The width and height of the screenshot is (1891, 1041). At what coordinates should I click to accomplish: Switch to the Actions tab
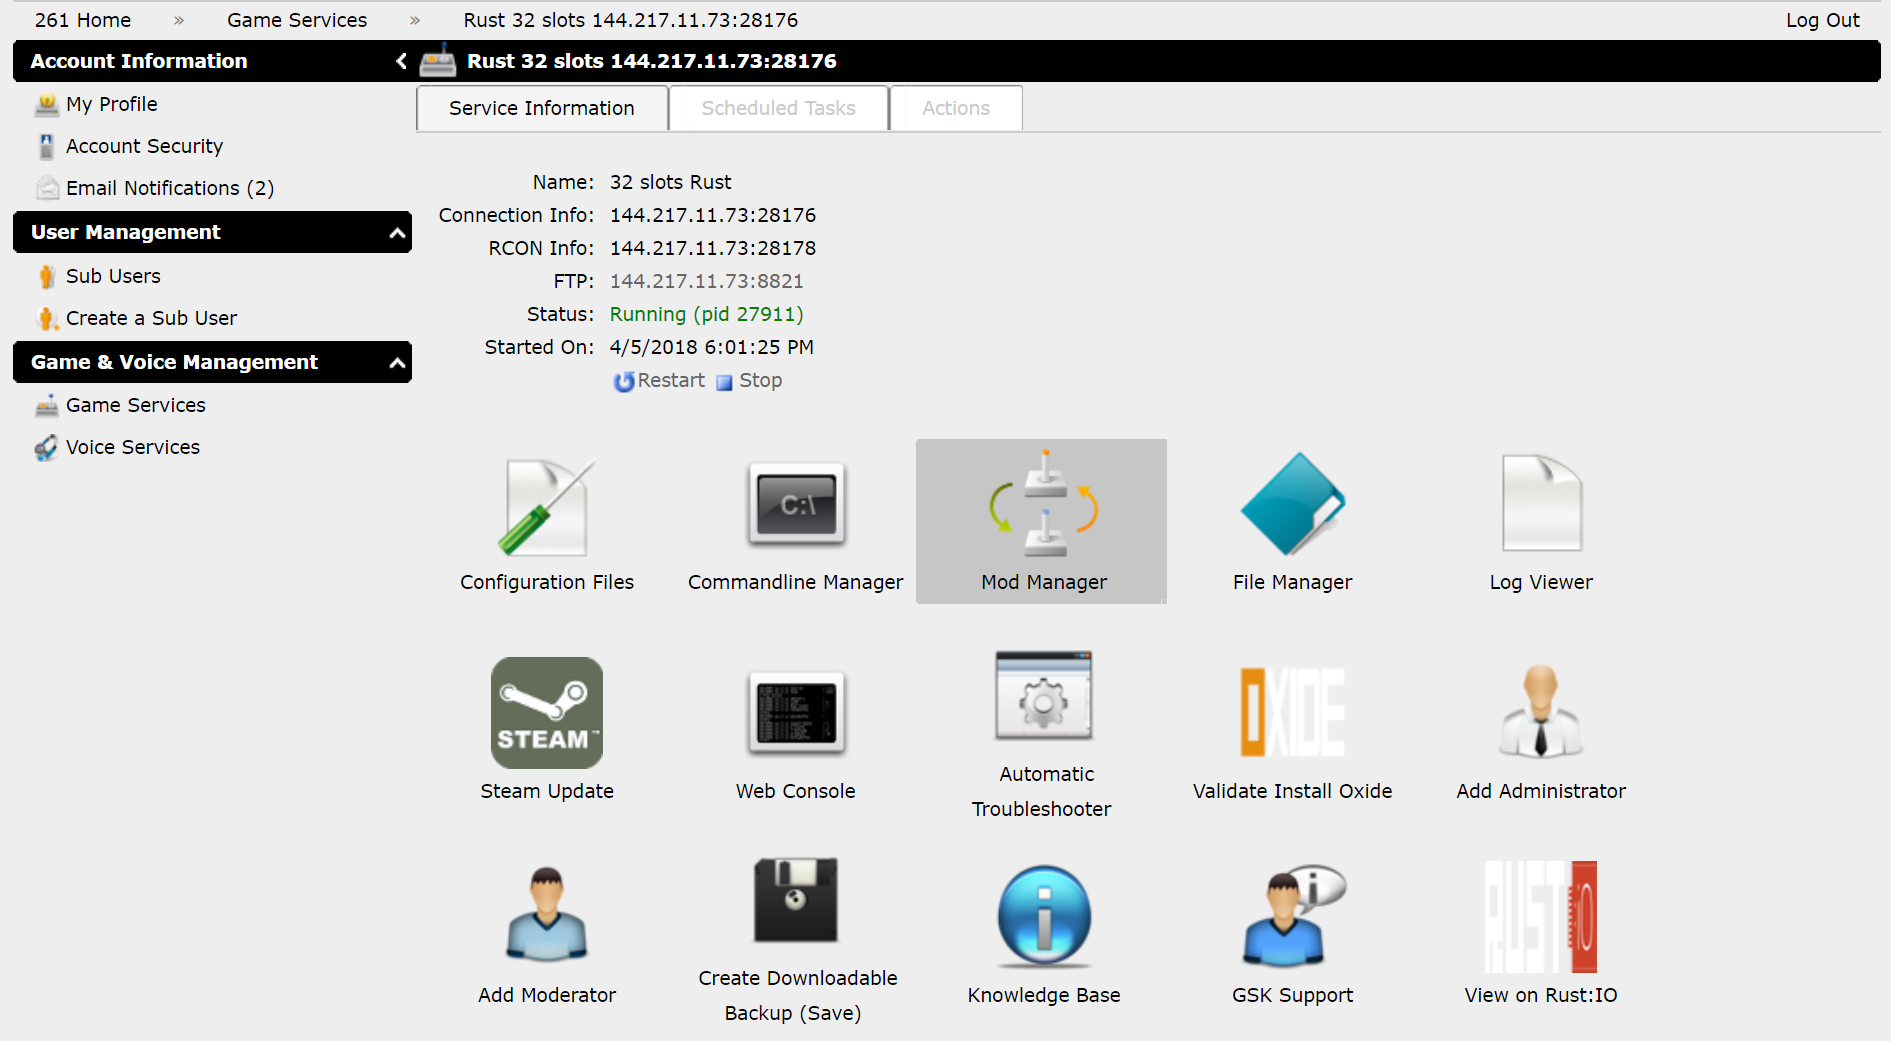pyautogui.click(x=956, y=108)
